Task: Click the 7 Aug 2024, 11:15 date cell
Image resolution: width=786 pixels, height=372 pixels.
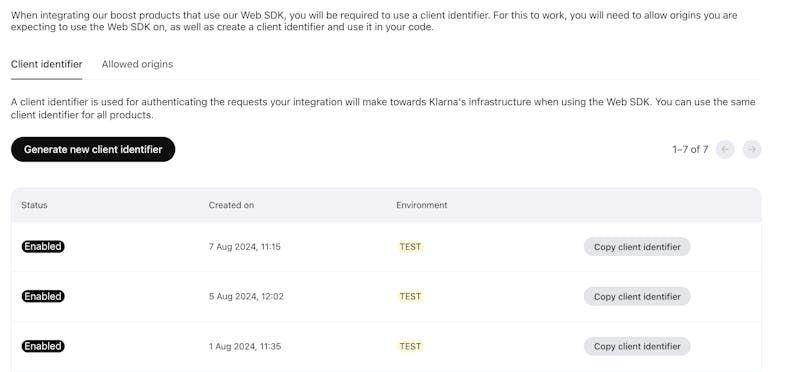Action: (x=245, y=247)
